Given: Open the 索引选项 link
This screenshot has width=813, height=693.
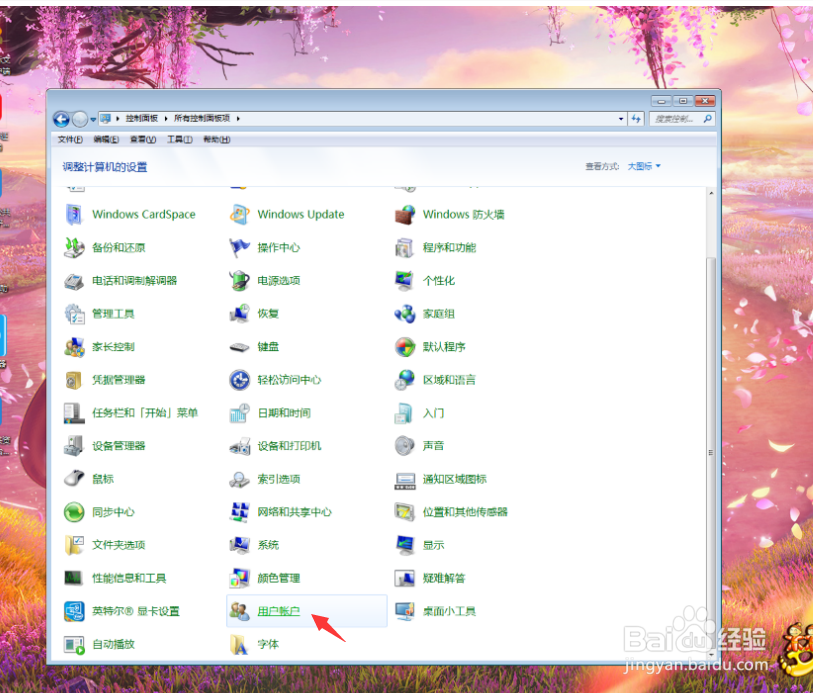Looking at the screenshot, I should point(278,479).
